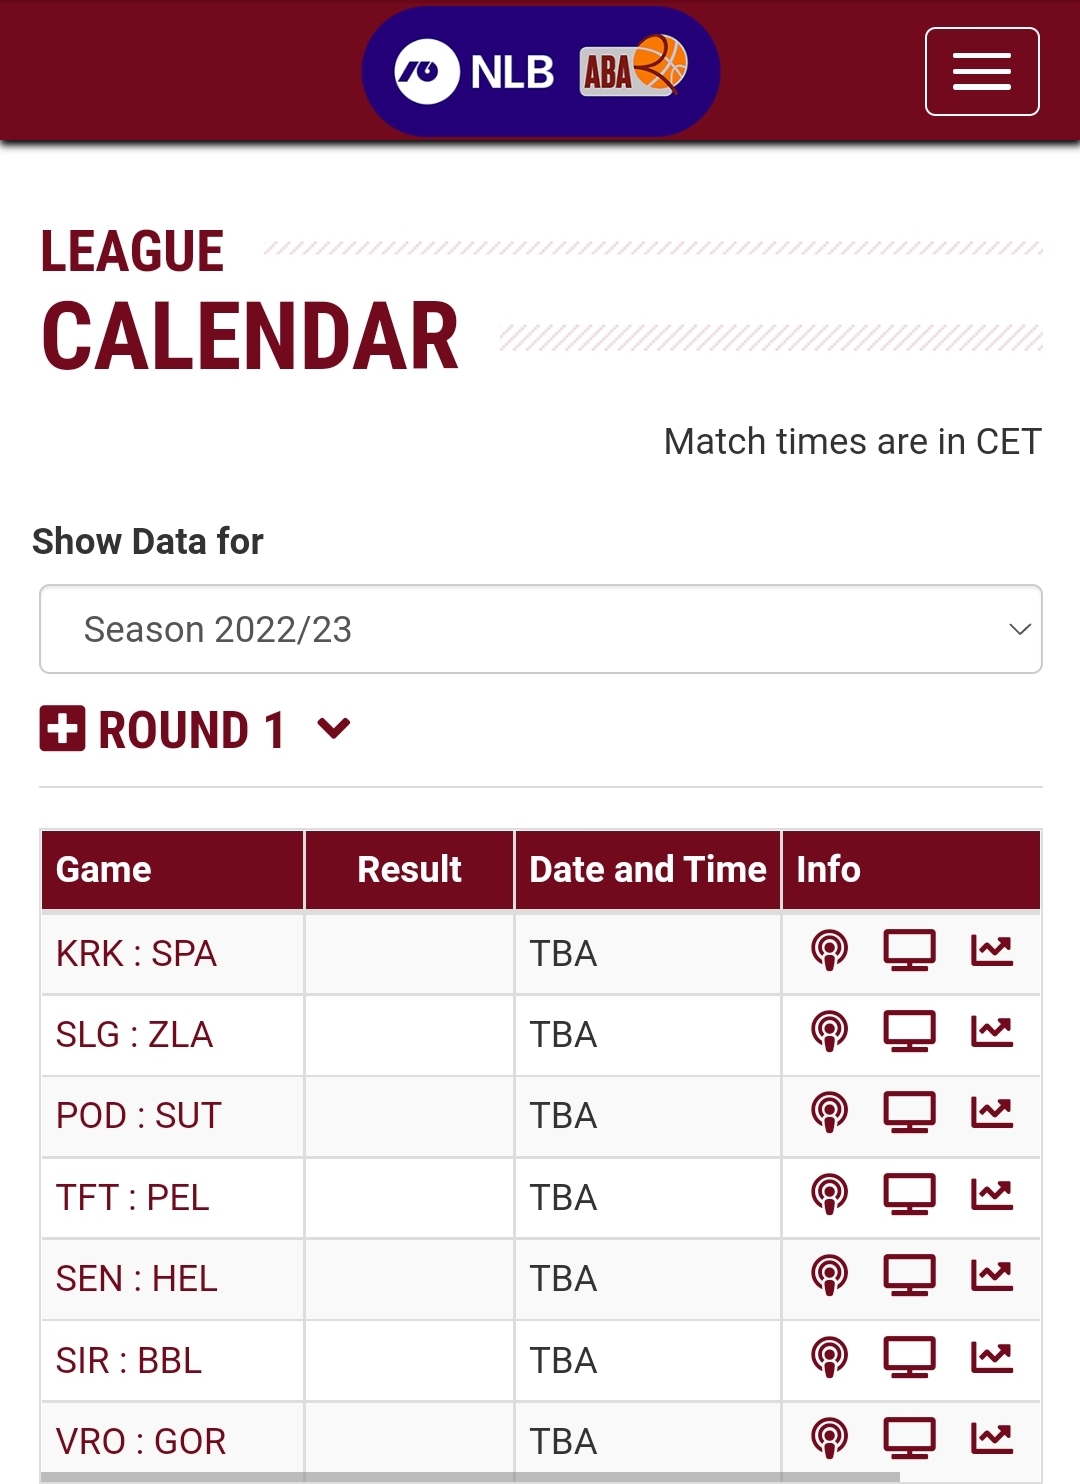Open podcast icon for TFT : PEL
This screenshot has height=1484, width=1080.
tap(829, 1194)
